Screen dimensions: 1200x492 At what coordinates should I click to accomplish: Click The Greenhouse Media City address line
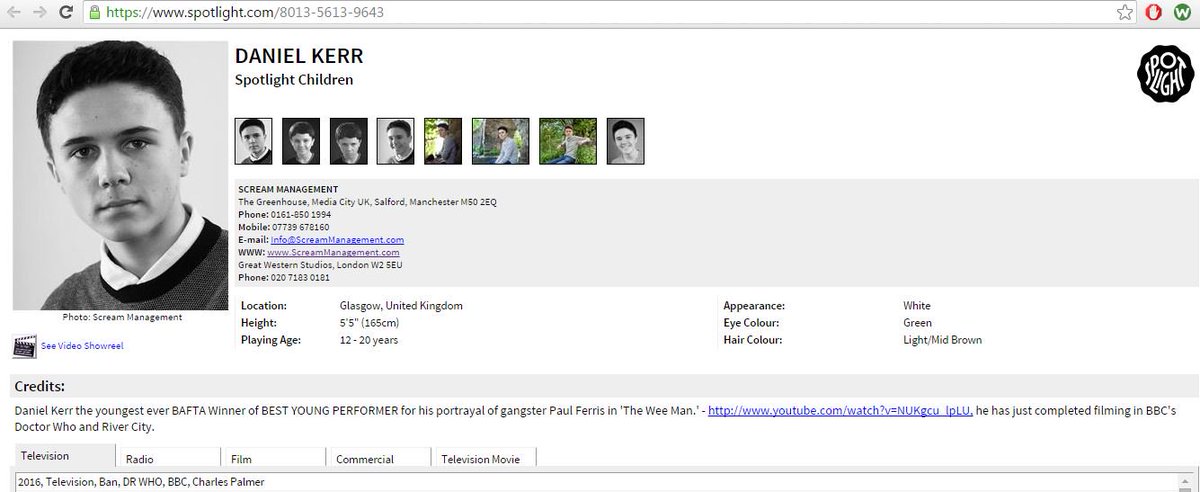coord(367,202)
